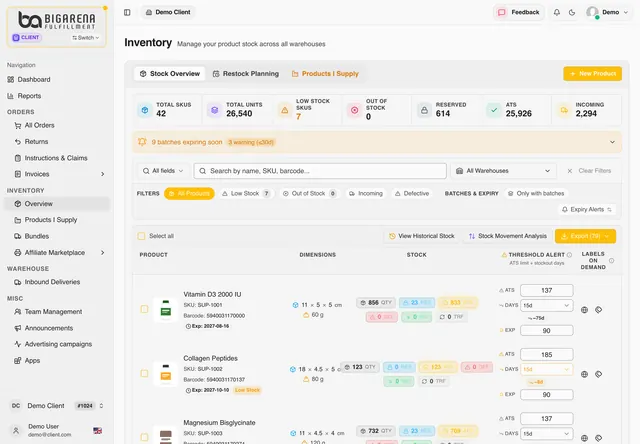Click the Vitamin D3 globe icon
Screen dimensions: 640x444
(x=584, y=310)
